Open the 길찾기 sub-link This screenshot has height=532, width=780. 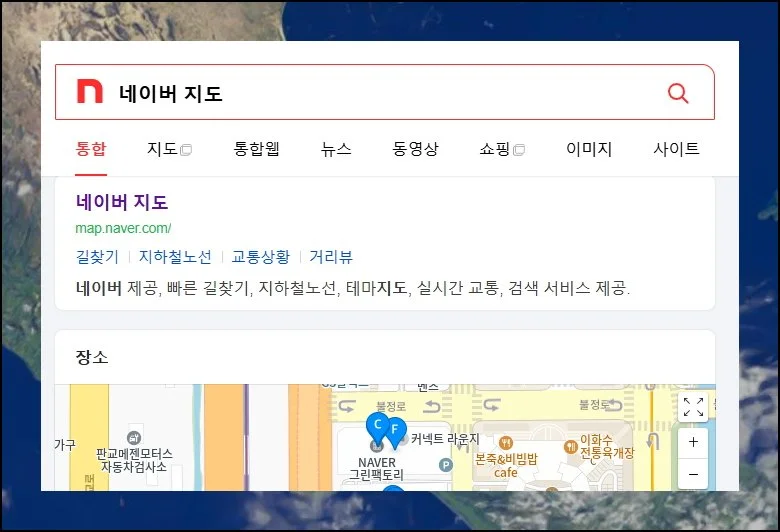(97, 257)
